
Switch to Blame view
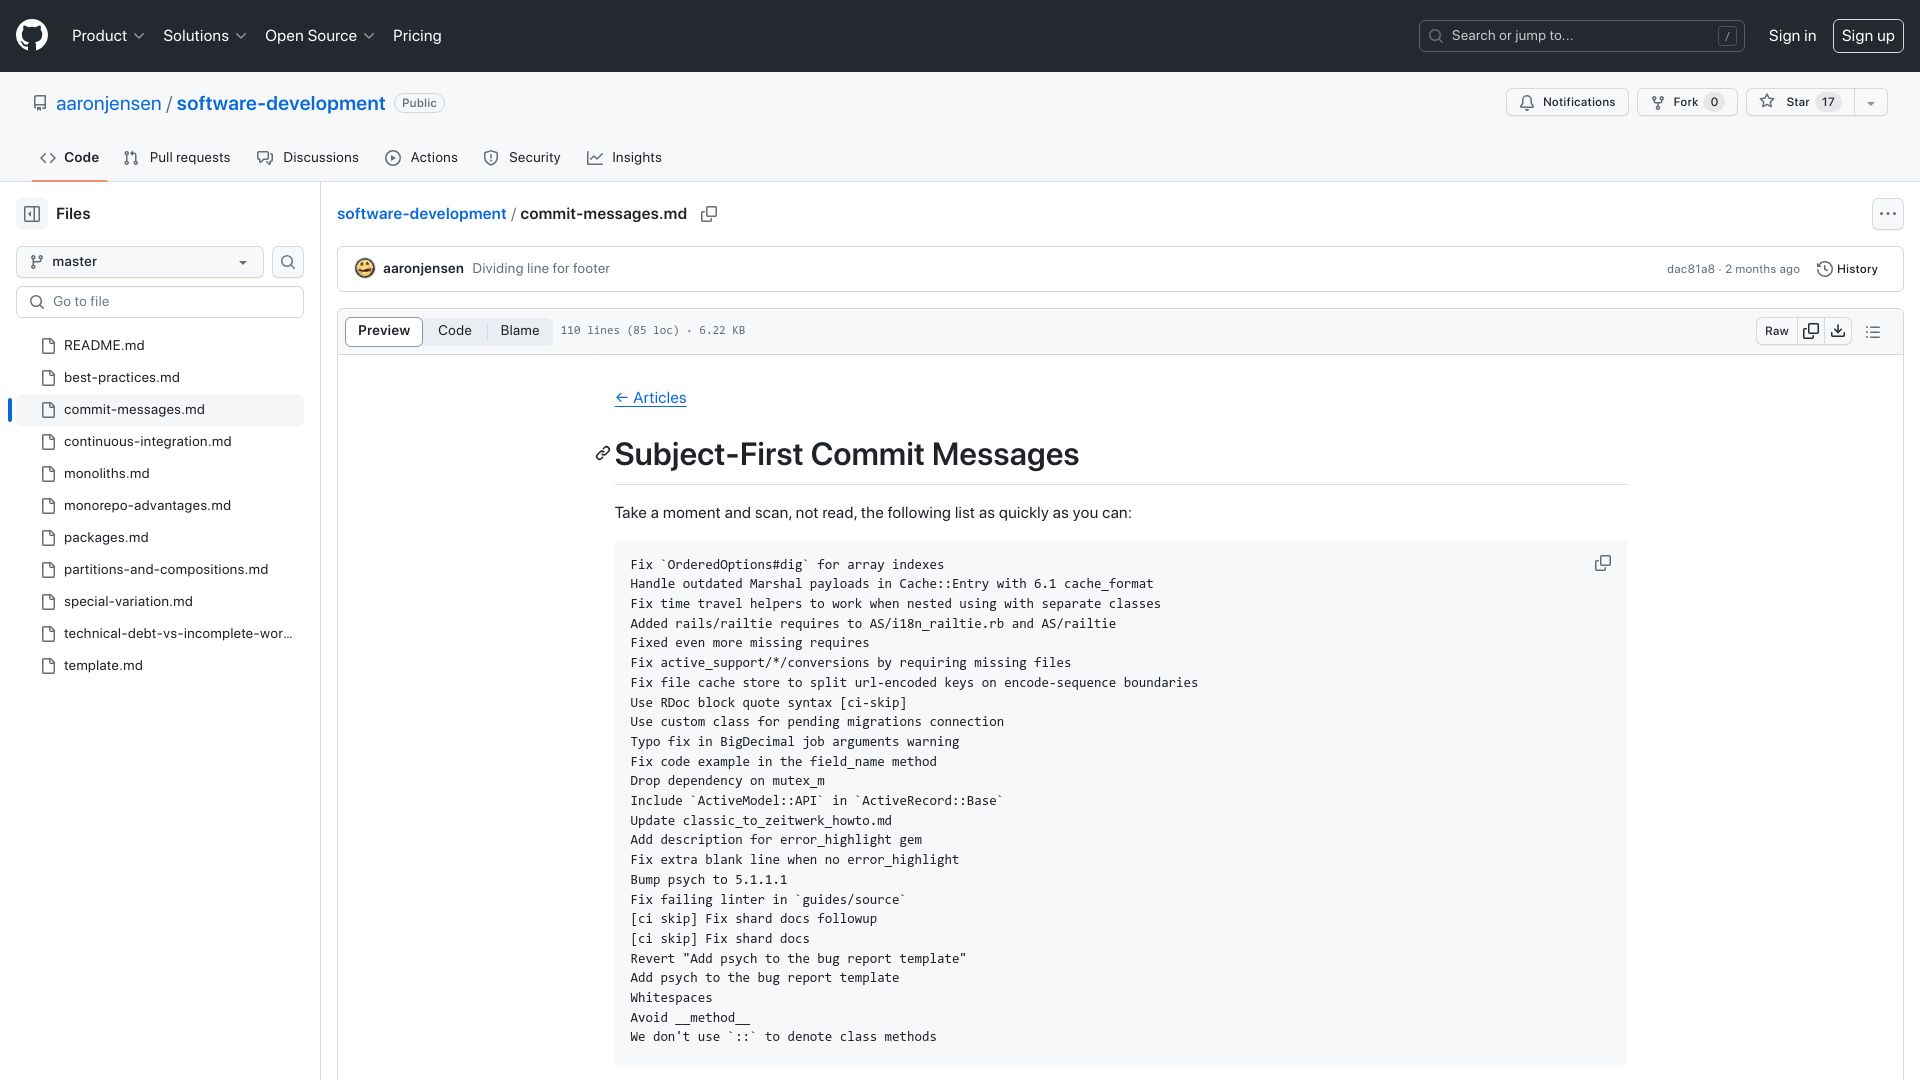click(520, 331)
